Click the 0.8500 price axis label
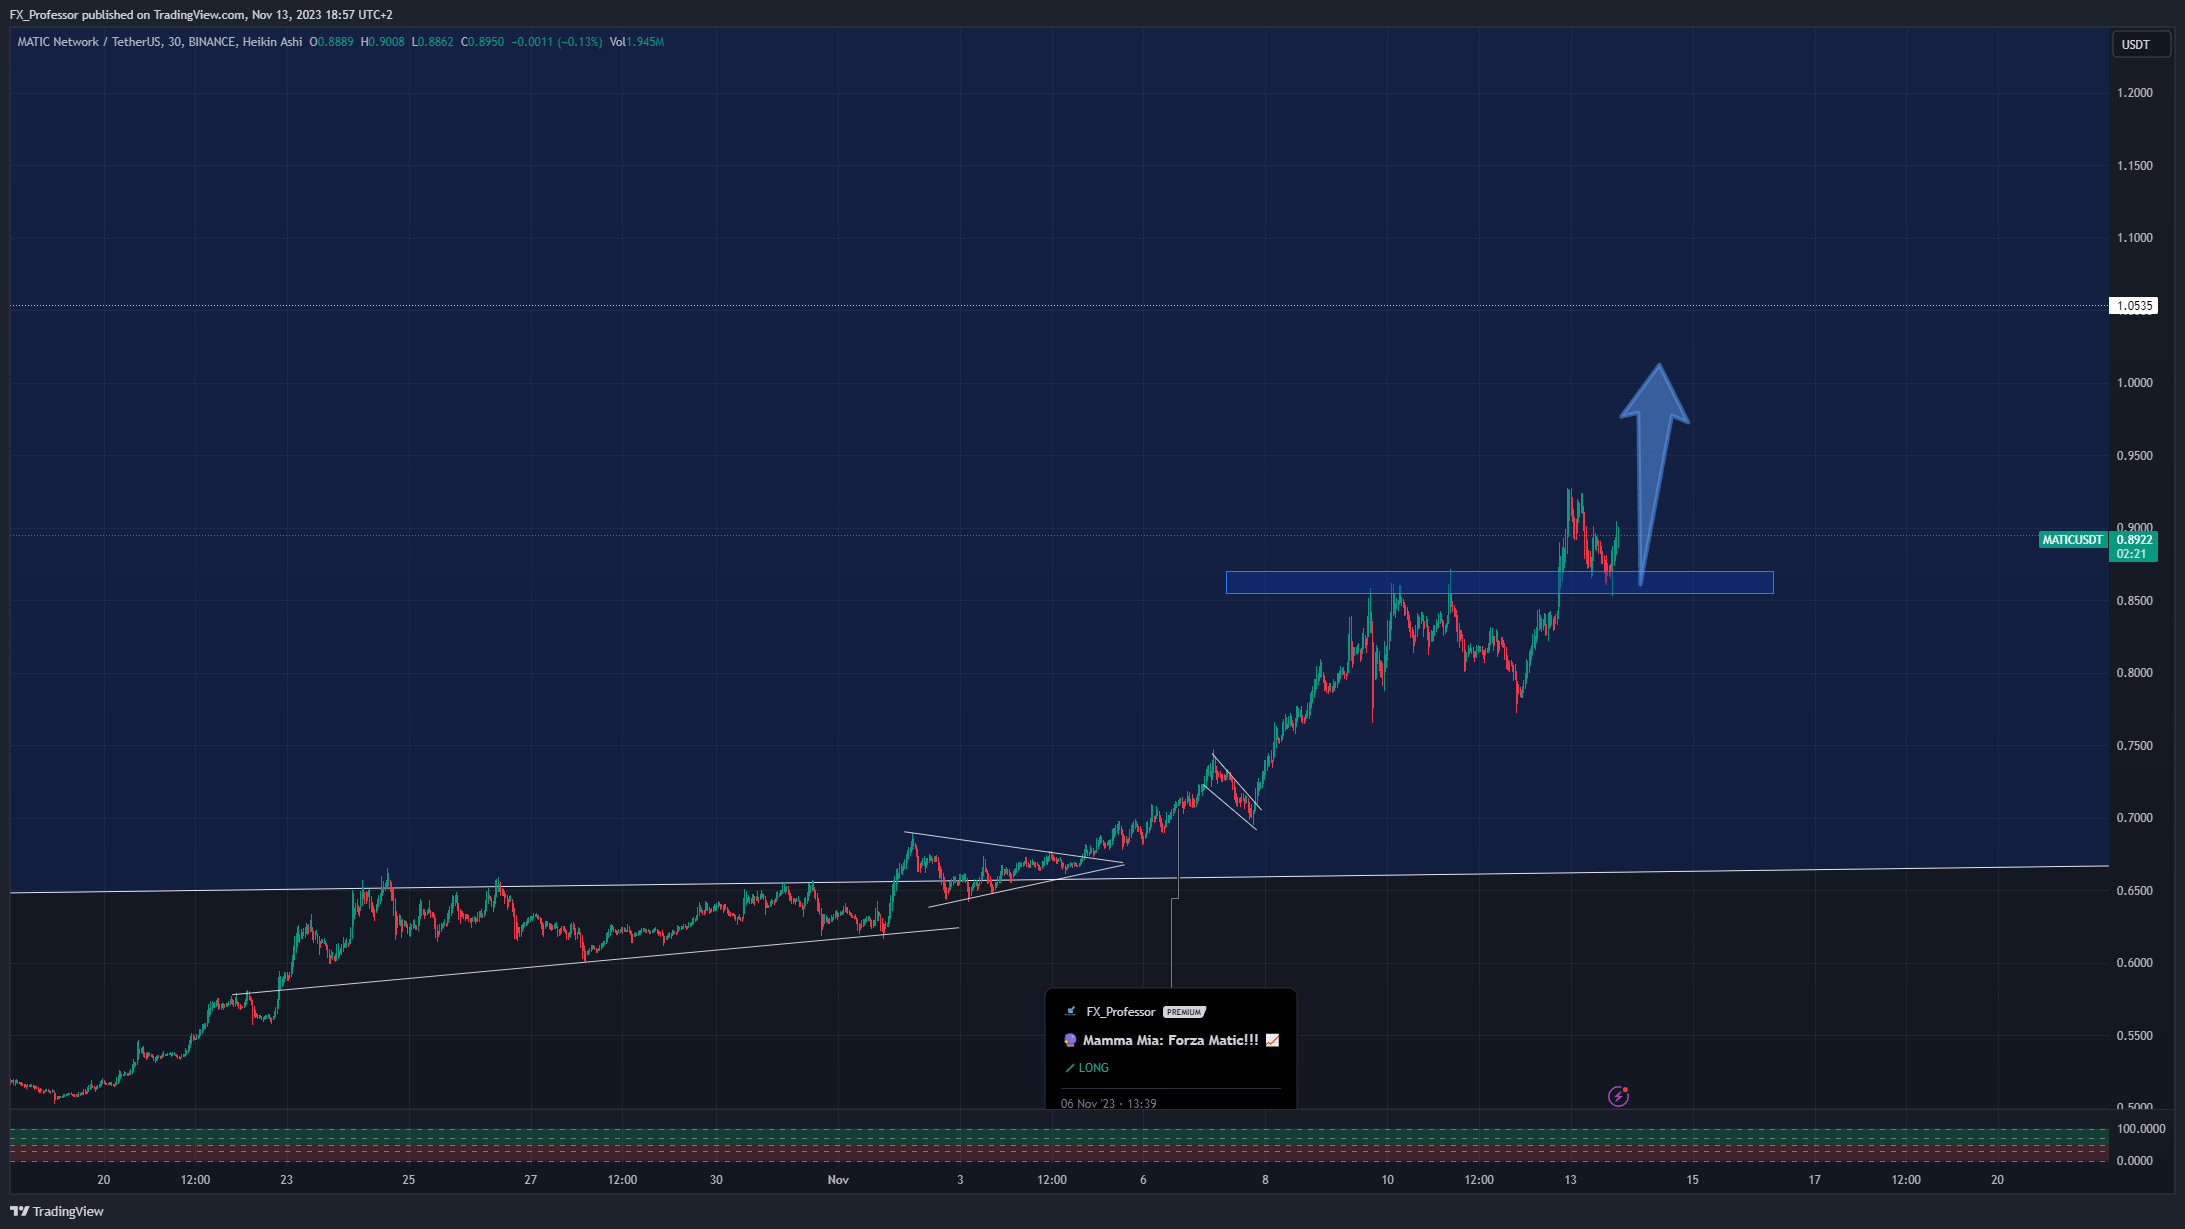The width and height of the screenshot is (2185, 1229). (2135, 601)
